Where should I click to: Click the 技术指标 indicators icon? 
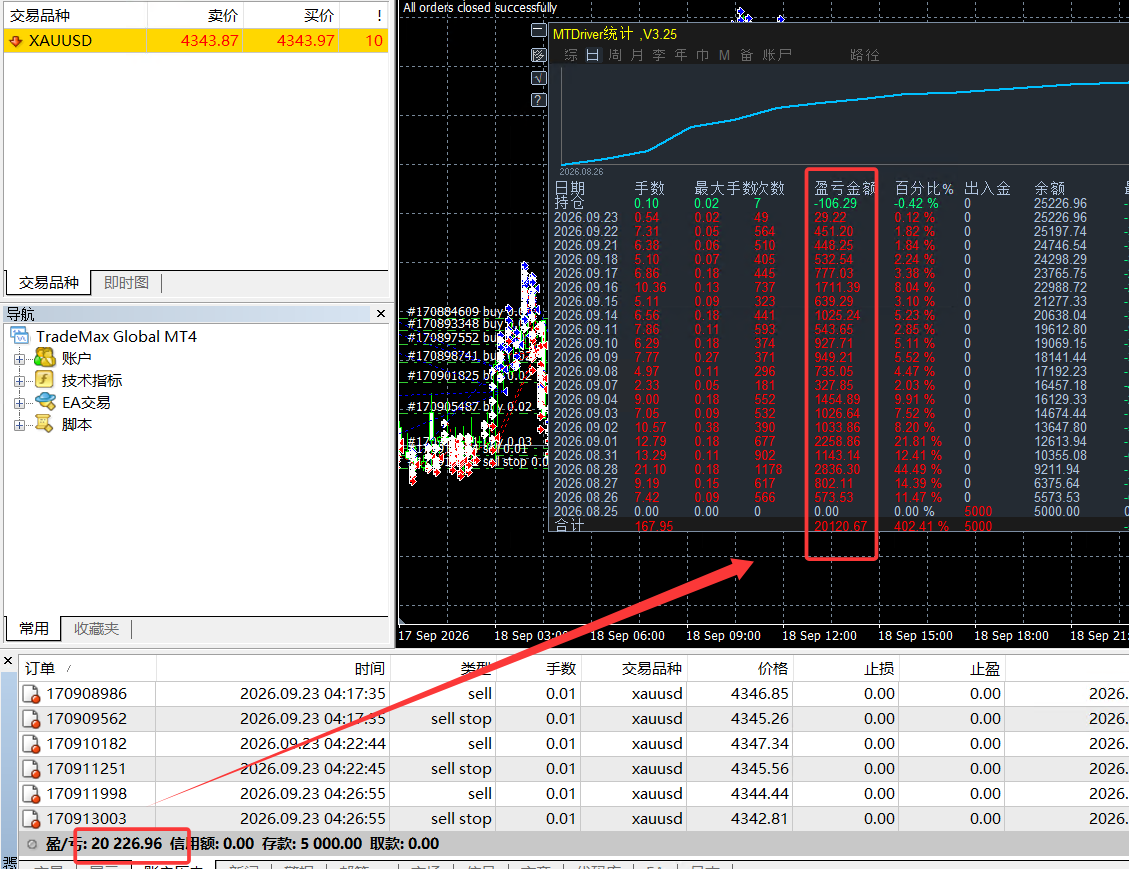click(x=45, y=379)
